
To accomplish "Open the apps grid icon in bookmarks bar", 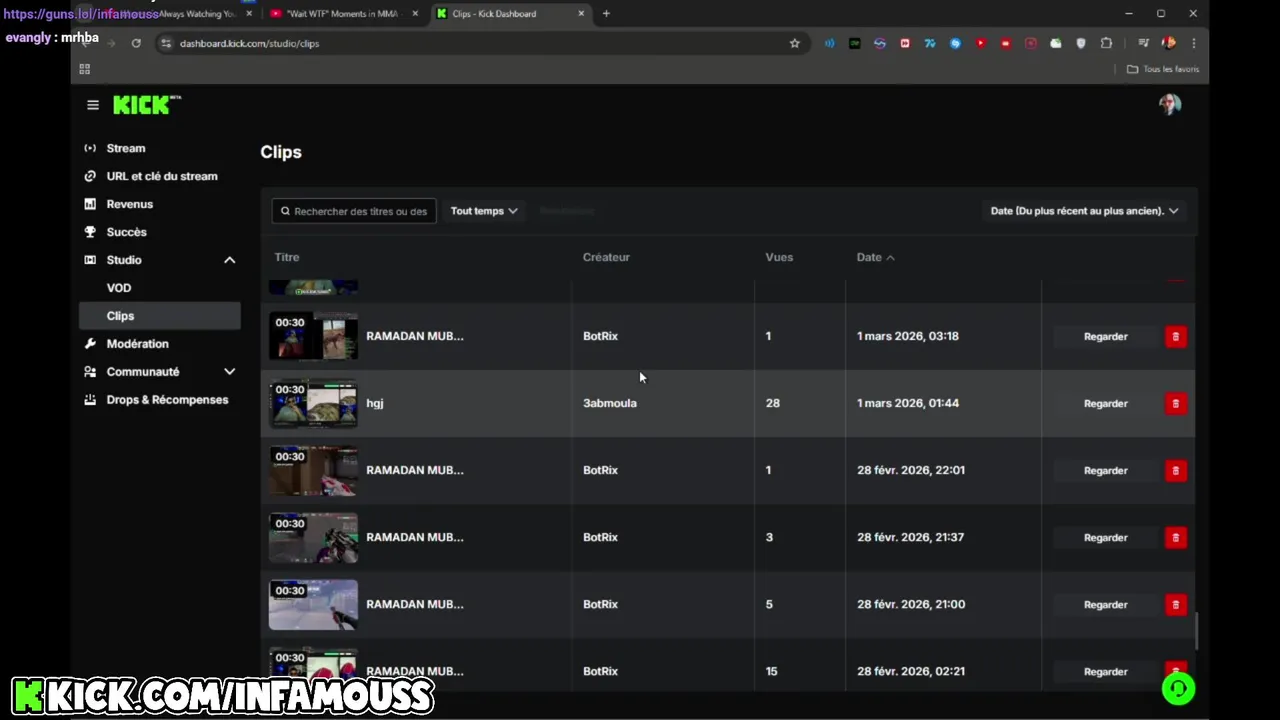I will click(85, 69).
